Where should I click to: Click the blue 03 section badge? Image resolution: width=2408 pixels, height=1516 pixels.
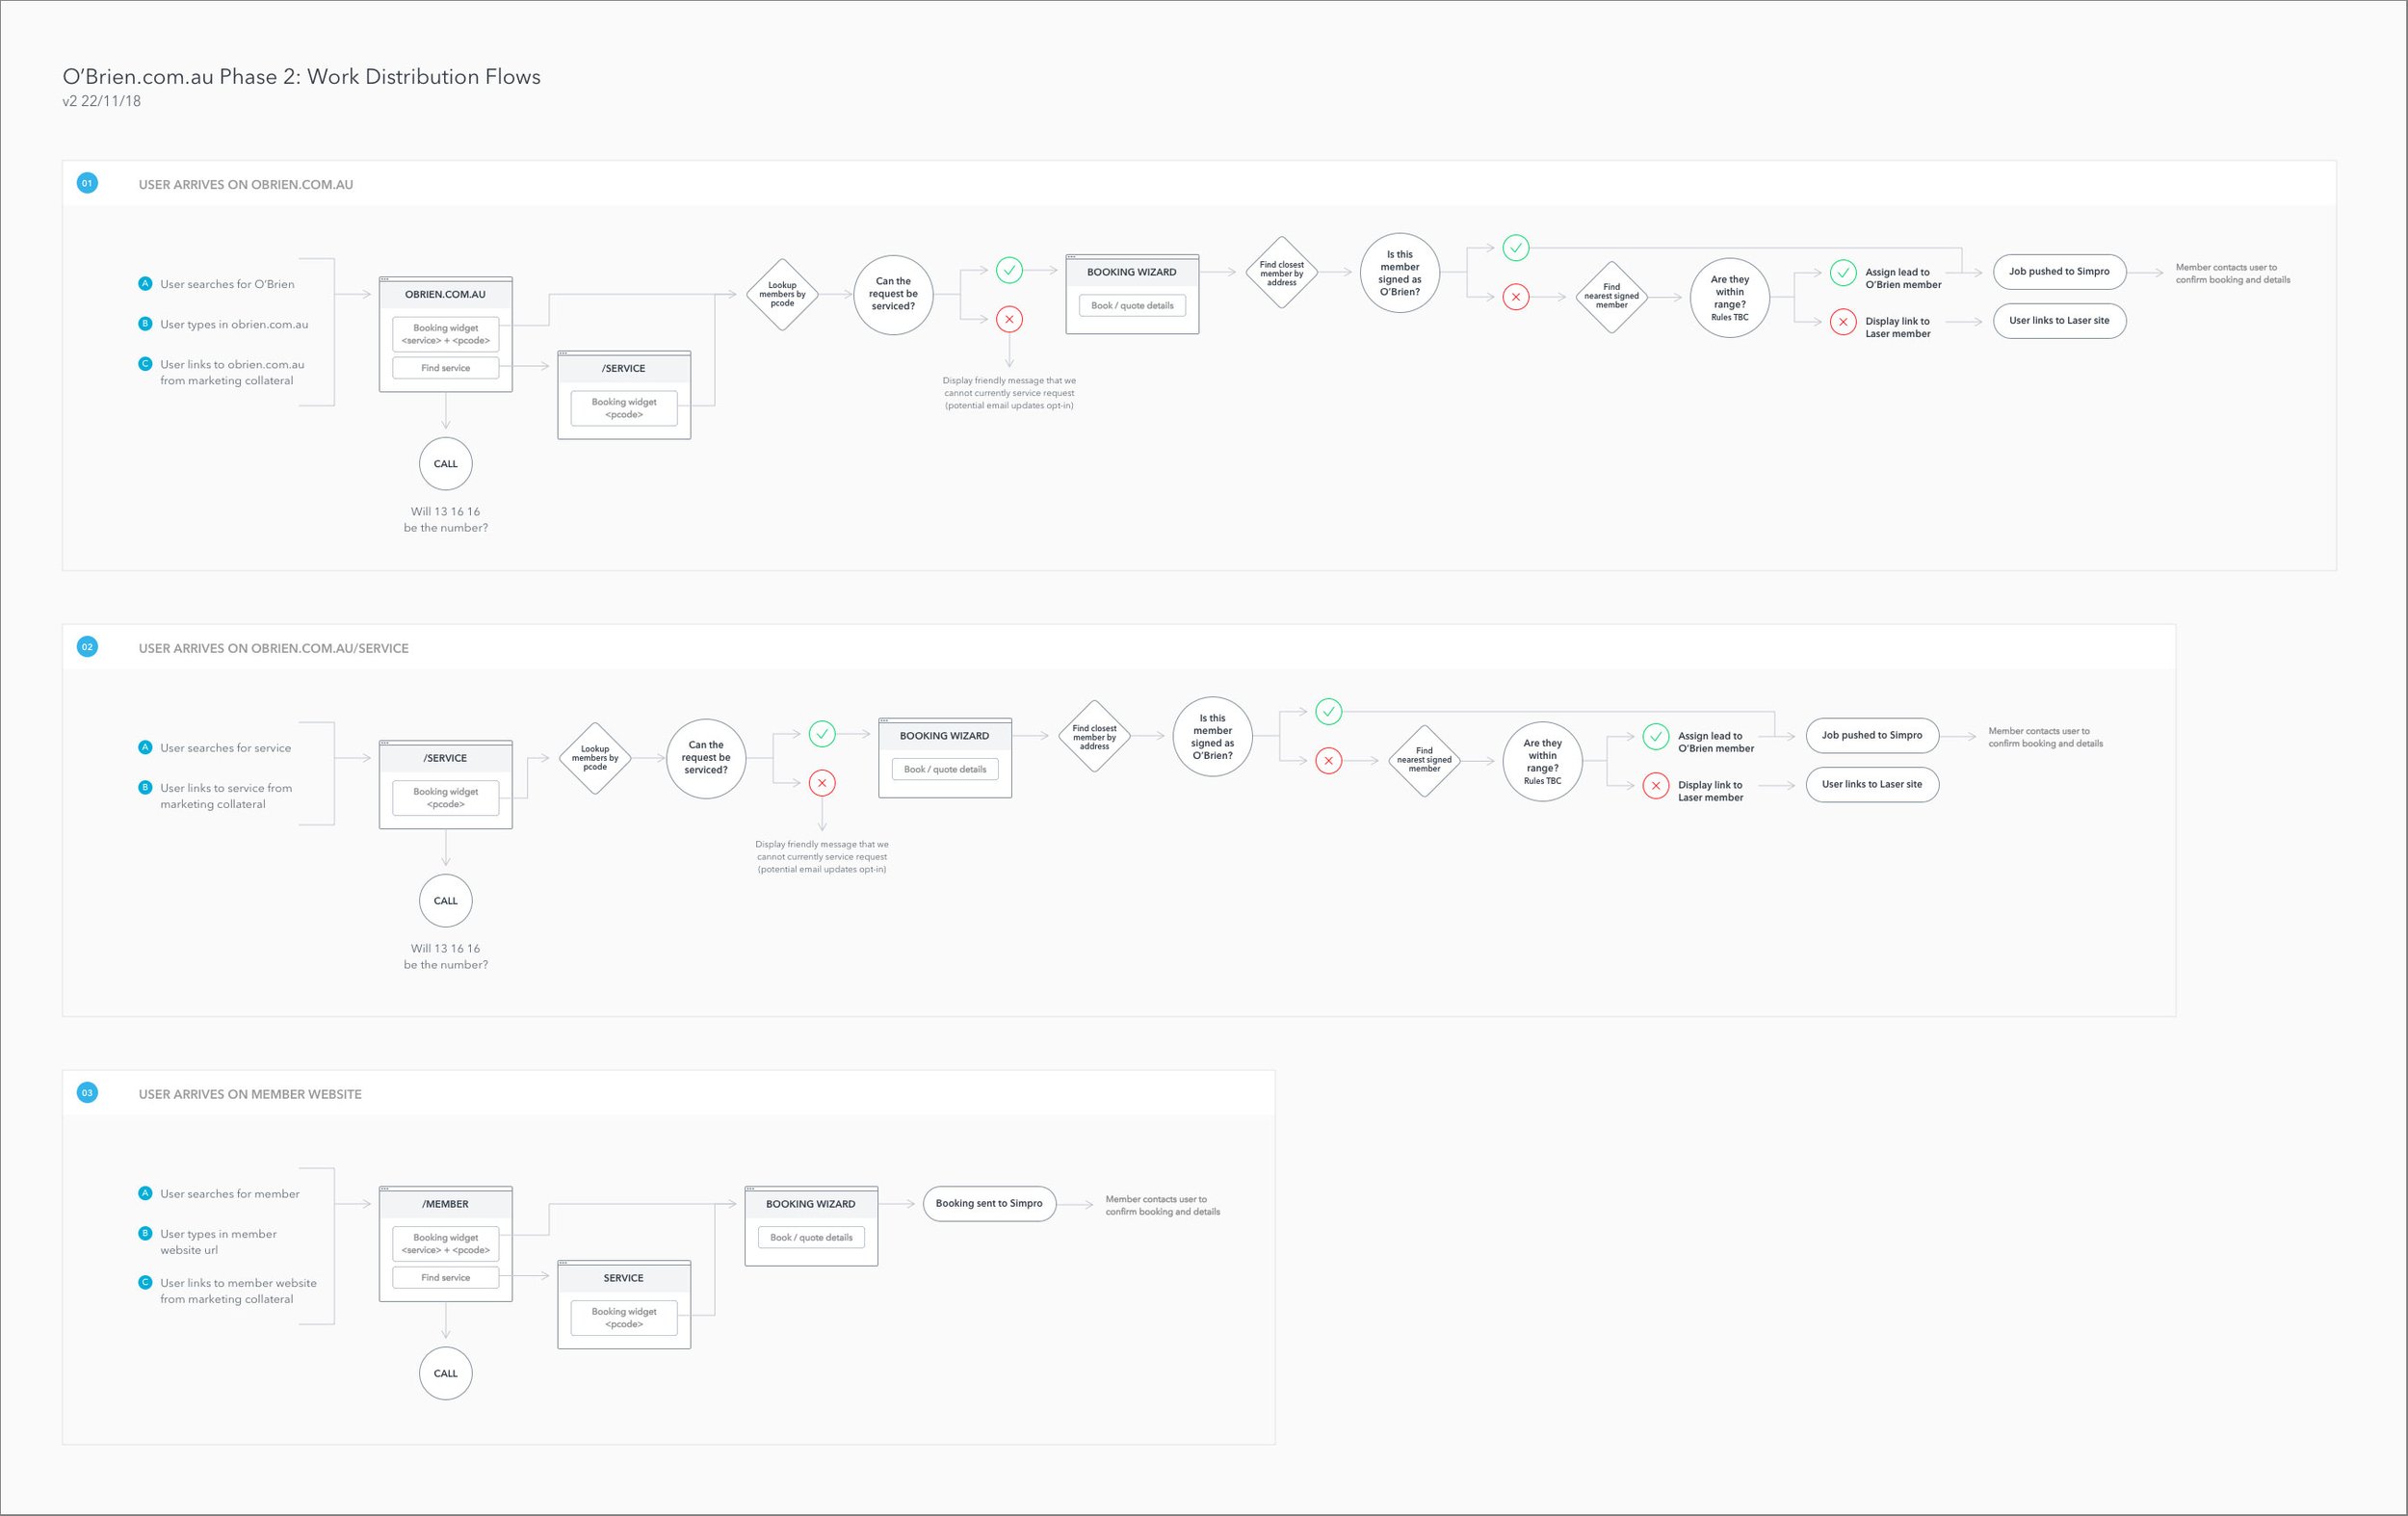[87, 1093]
